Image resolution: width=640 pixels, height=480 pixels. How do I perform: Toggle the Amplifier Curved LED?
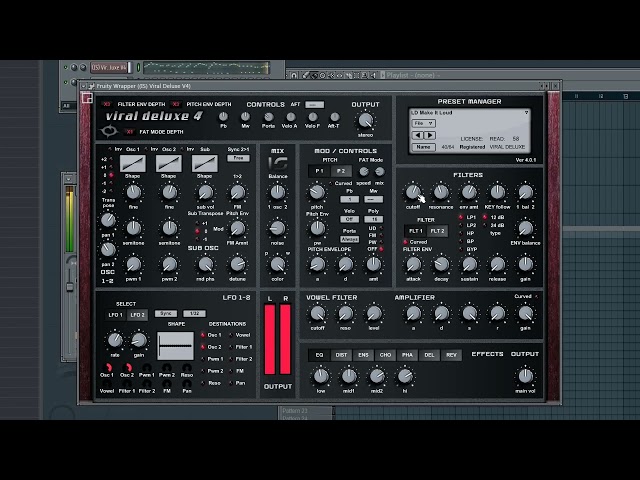point(536,296)
